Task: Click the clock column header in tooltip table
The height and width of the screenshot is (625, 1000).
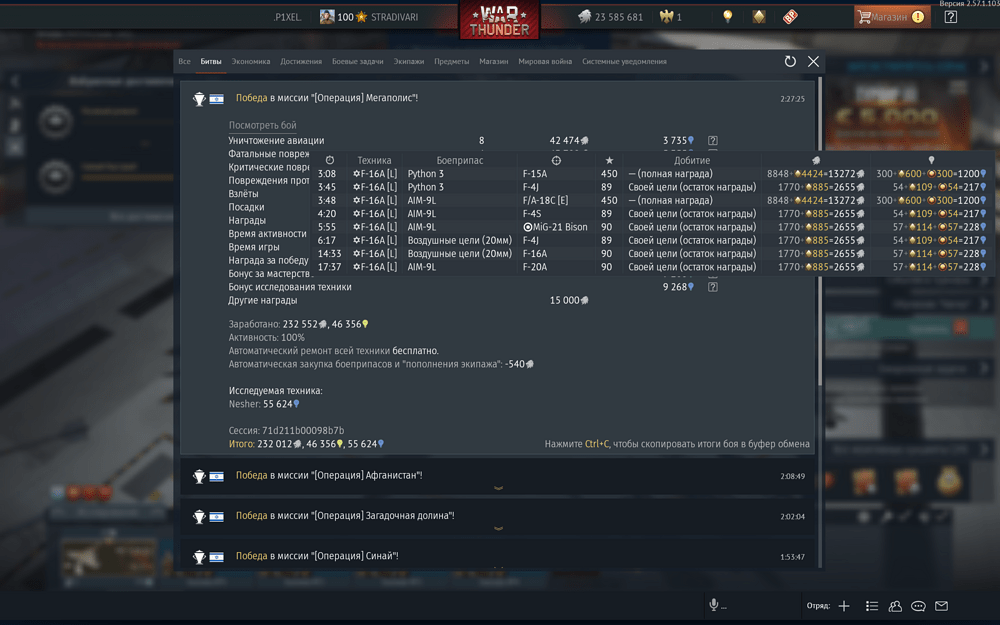Action: 330,160
